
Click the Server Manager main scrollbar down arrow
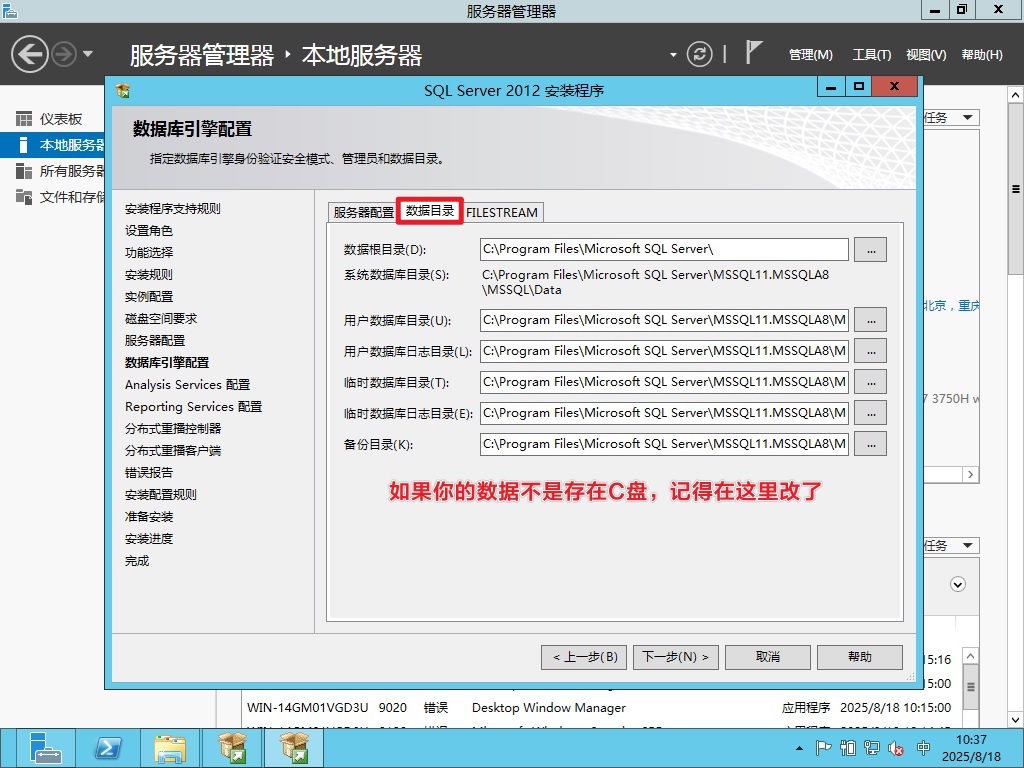(1016, 720)
